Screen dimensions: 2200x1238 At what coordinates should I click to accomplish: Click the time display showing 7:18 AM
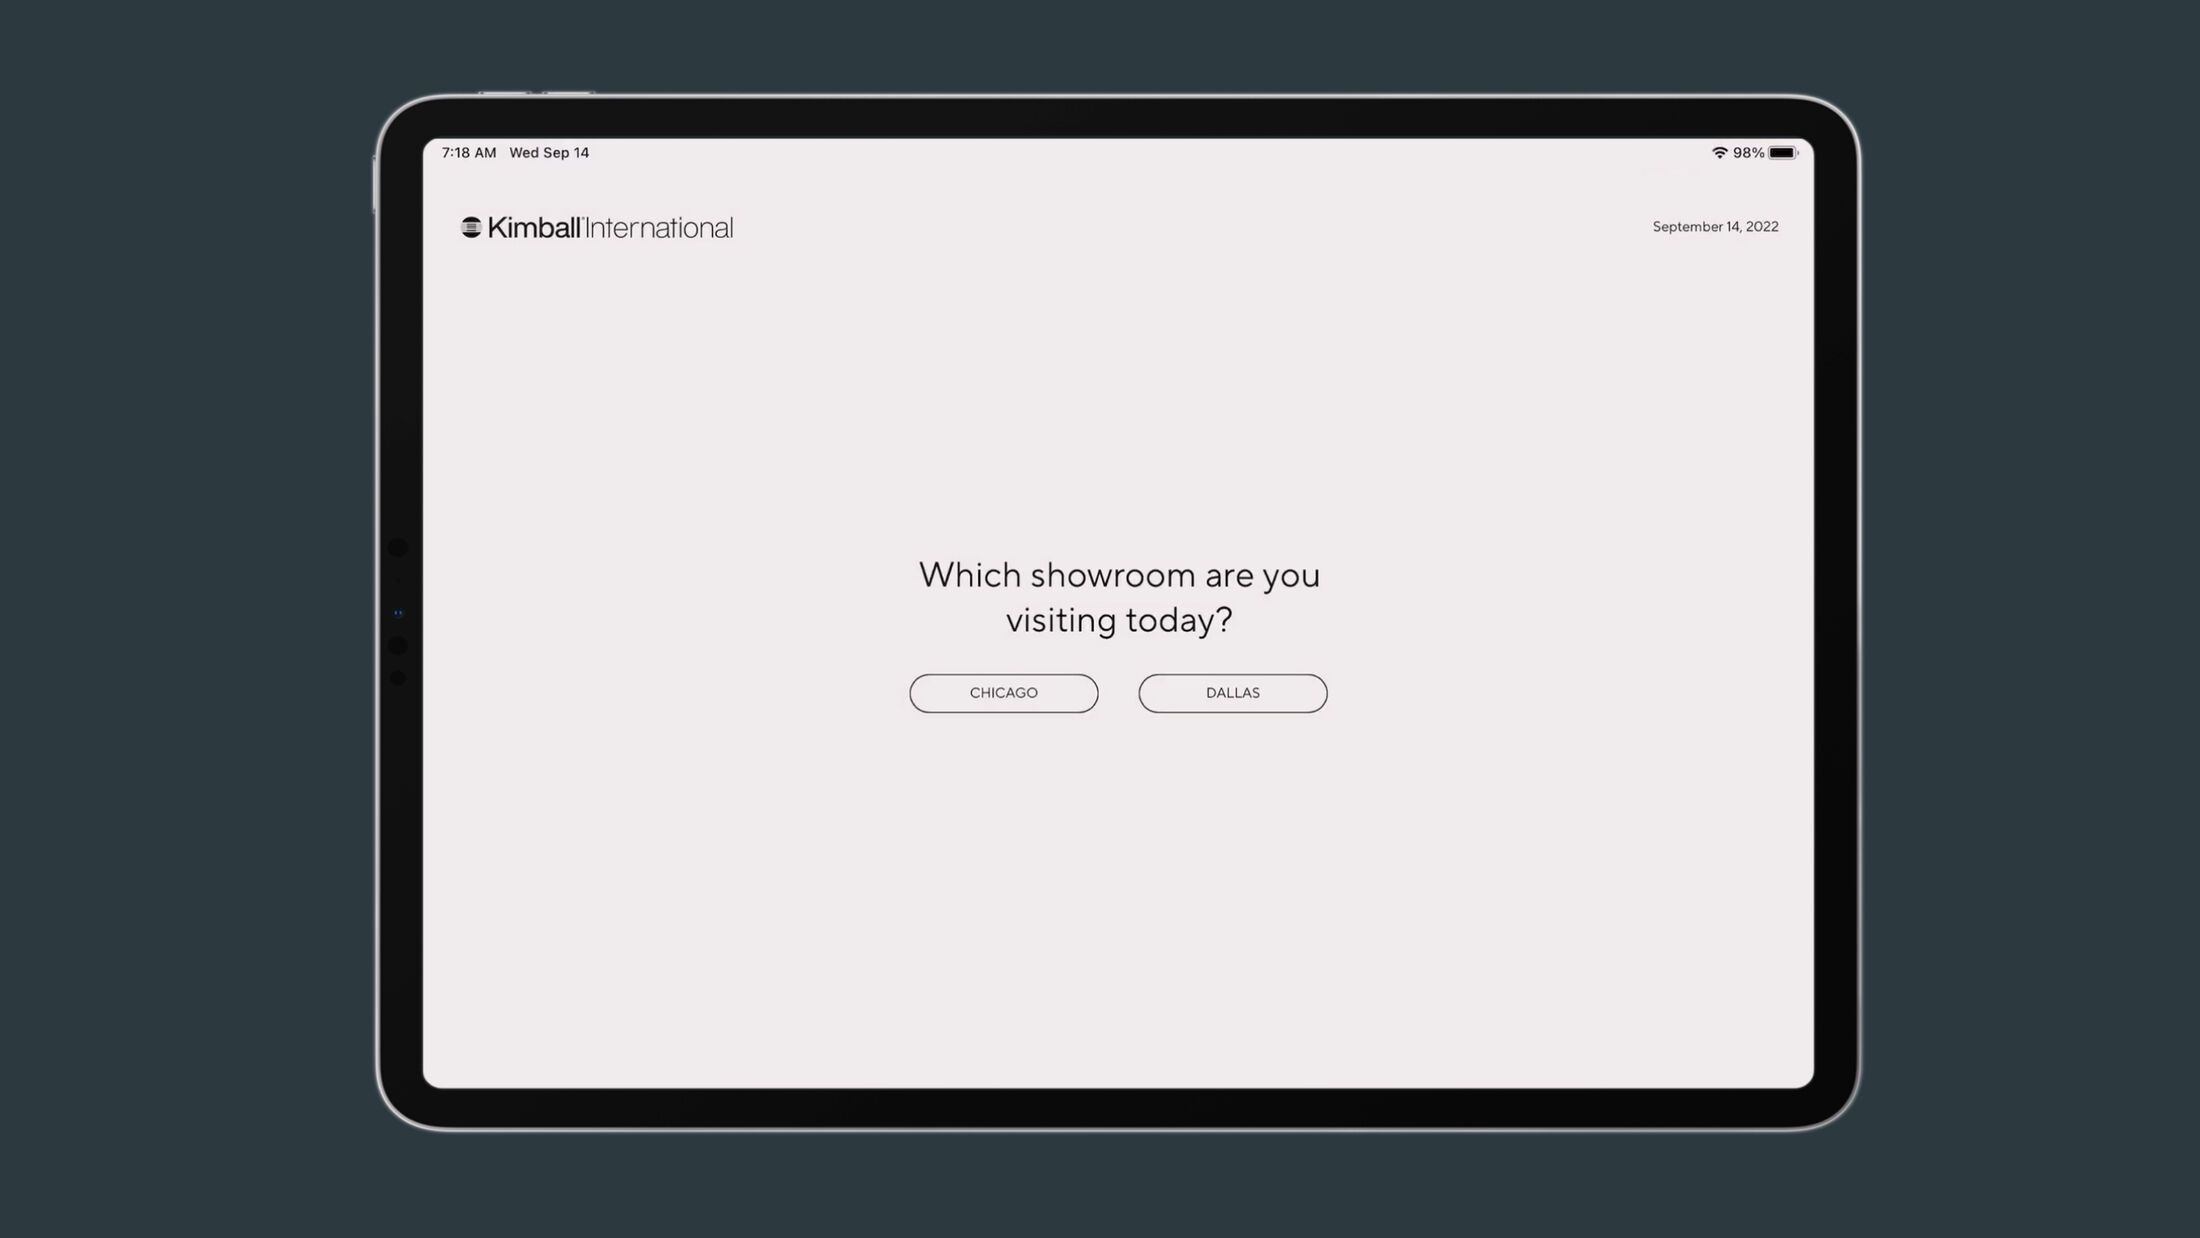(x=468, y=151)
